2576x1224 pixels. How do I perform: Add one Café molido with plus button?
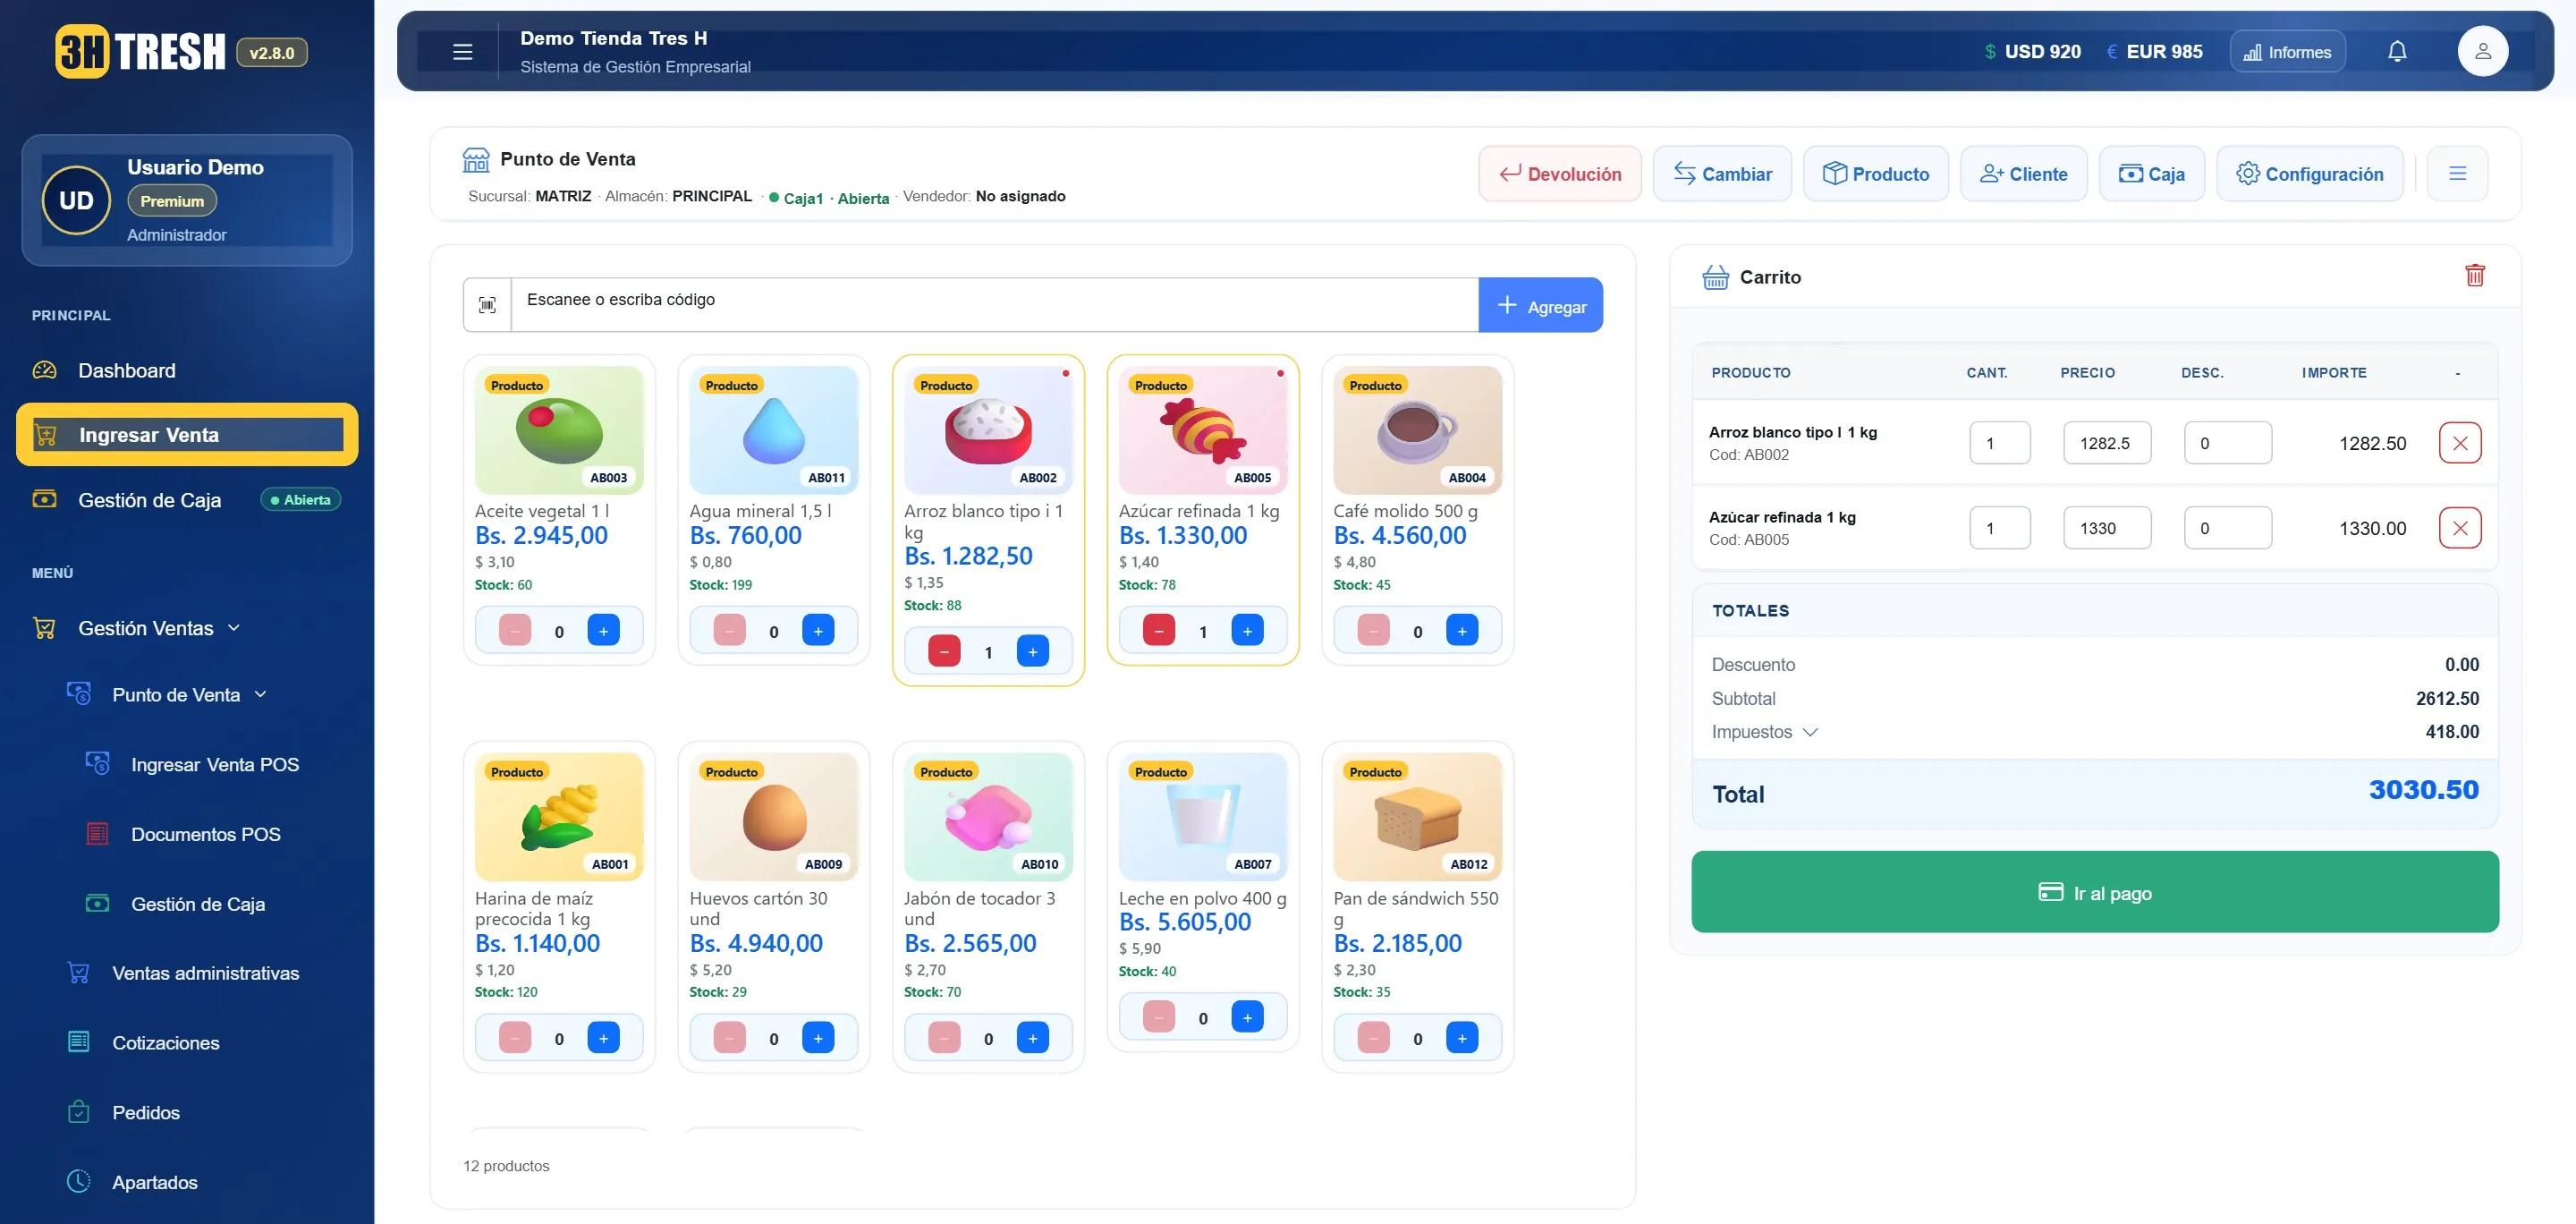1462,631
